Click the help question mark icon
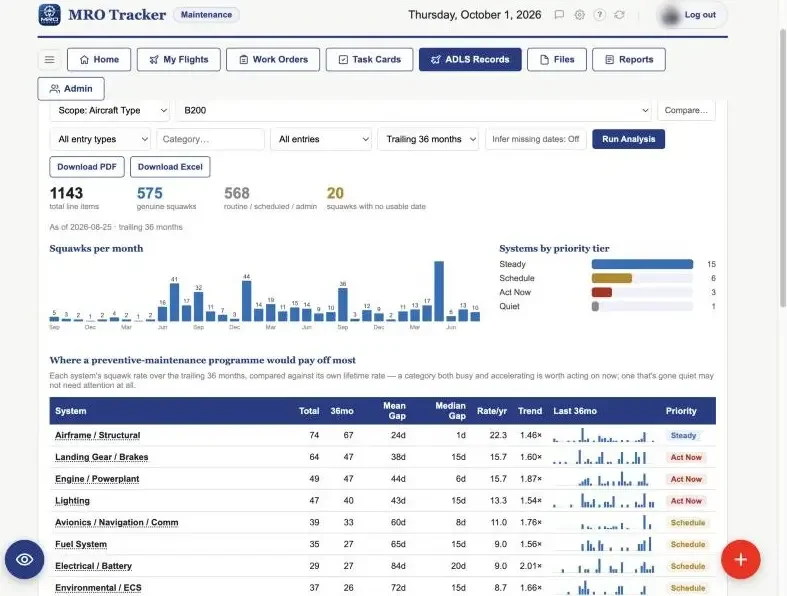This screenshot has width=787, height=596. tap(599, 15)
